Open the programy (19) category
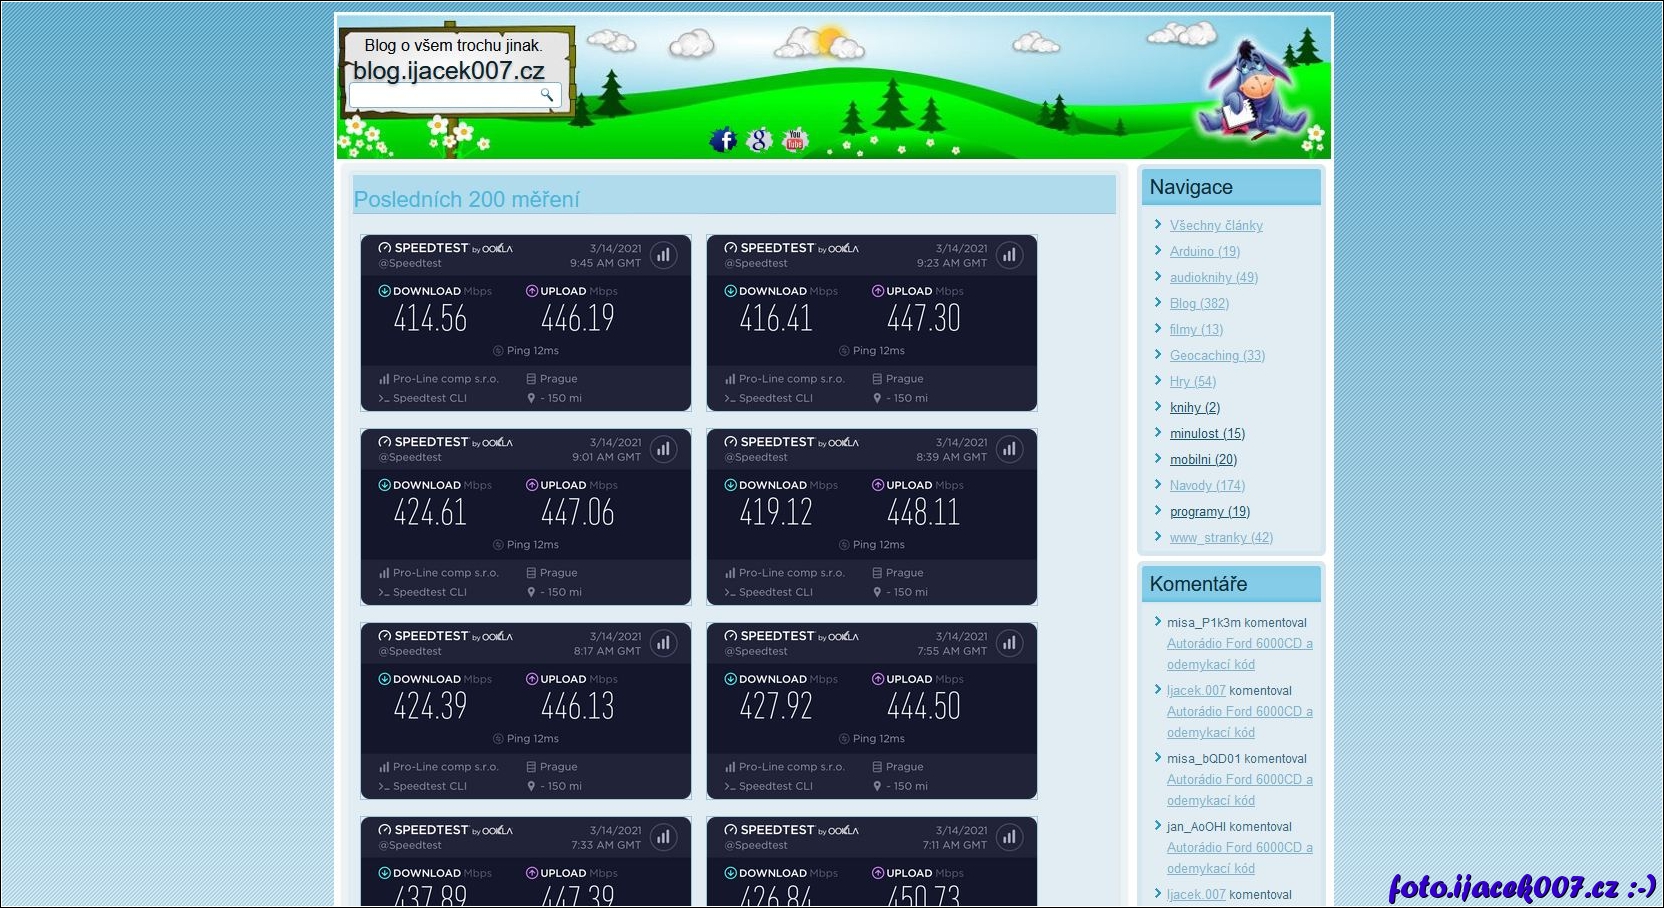This screenshot has height=908, width=1664. pos(1209,512)
